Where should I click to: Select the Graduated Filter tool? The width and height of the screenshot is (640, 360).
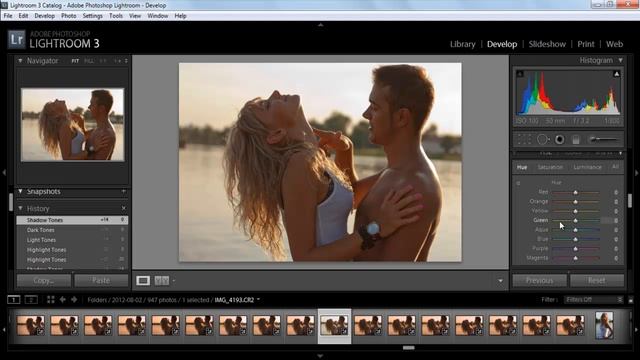(576, 140)
